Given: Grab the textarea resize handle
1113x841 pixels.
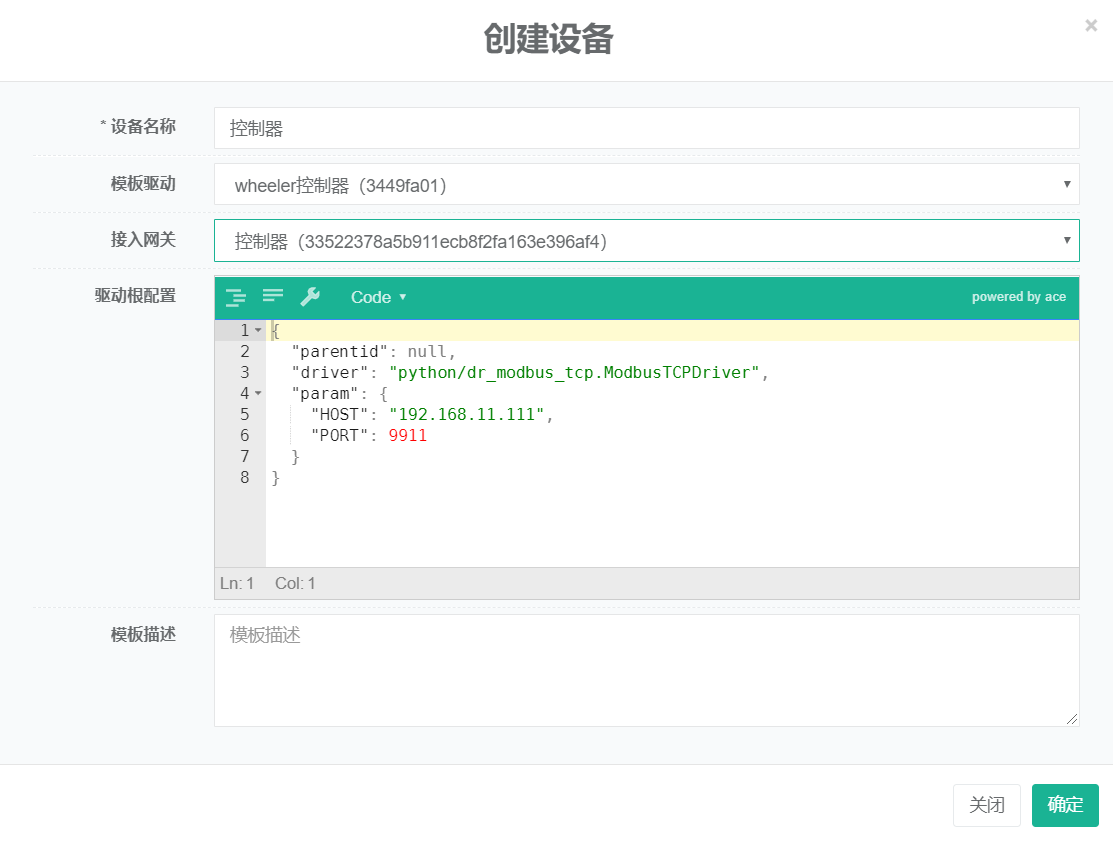Looking at the screenshot, I should click(1072, 719).
